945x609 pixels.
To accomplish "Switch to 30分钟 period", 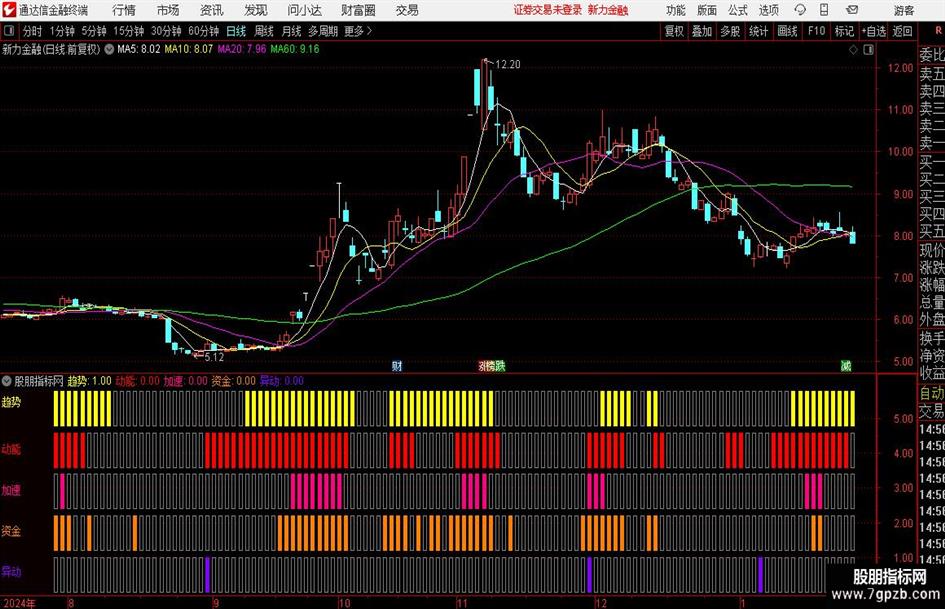I will point(166,31).
